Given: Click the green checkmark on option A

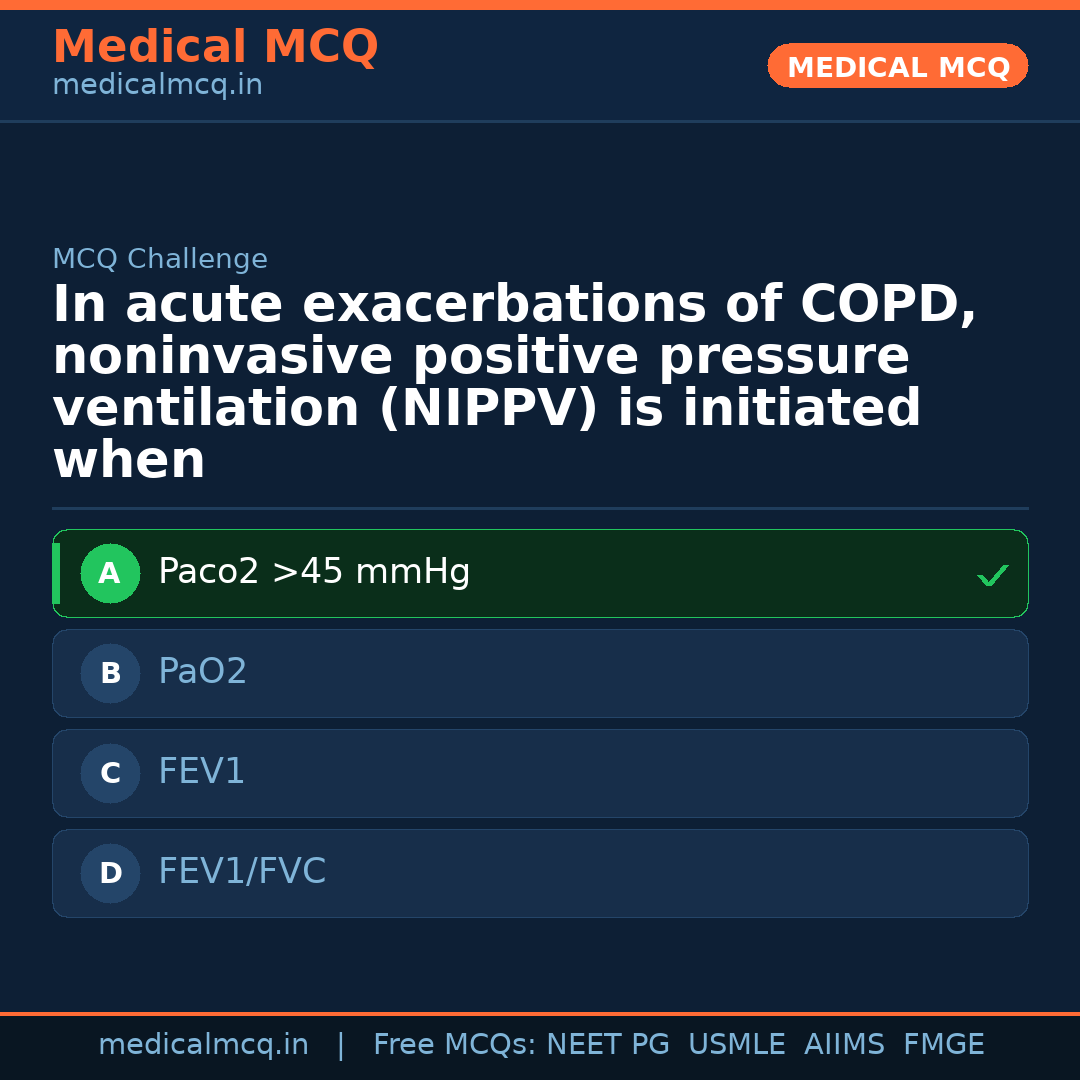Looking at the screenshot, I should pos(992,575).
